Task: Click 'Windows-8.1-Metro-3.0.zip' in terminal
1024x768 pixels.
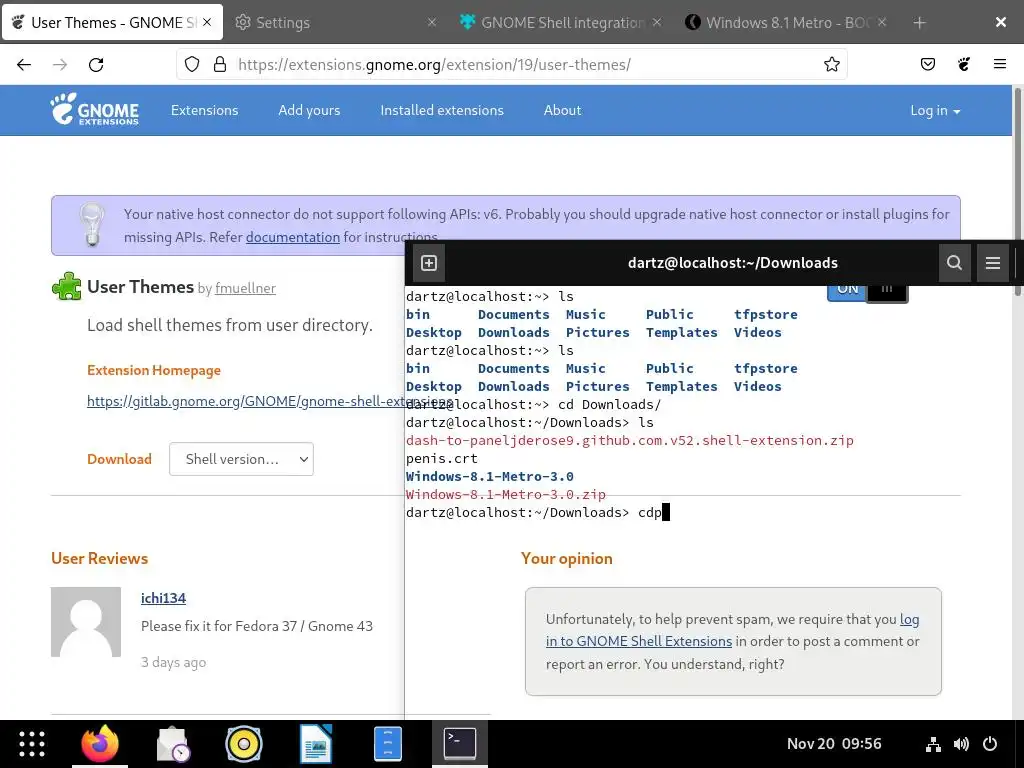Action: [505, 494]
